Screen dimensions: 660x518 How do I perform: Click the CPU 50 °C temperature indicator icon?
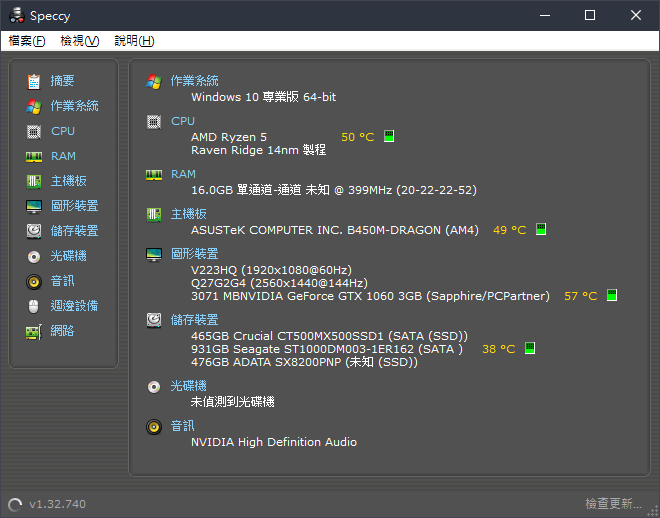pos(389,136)
